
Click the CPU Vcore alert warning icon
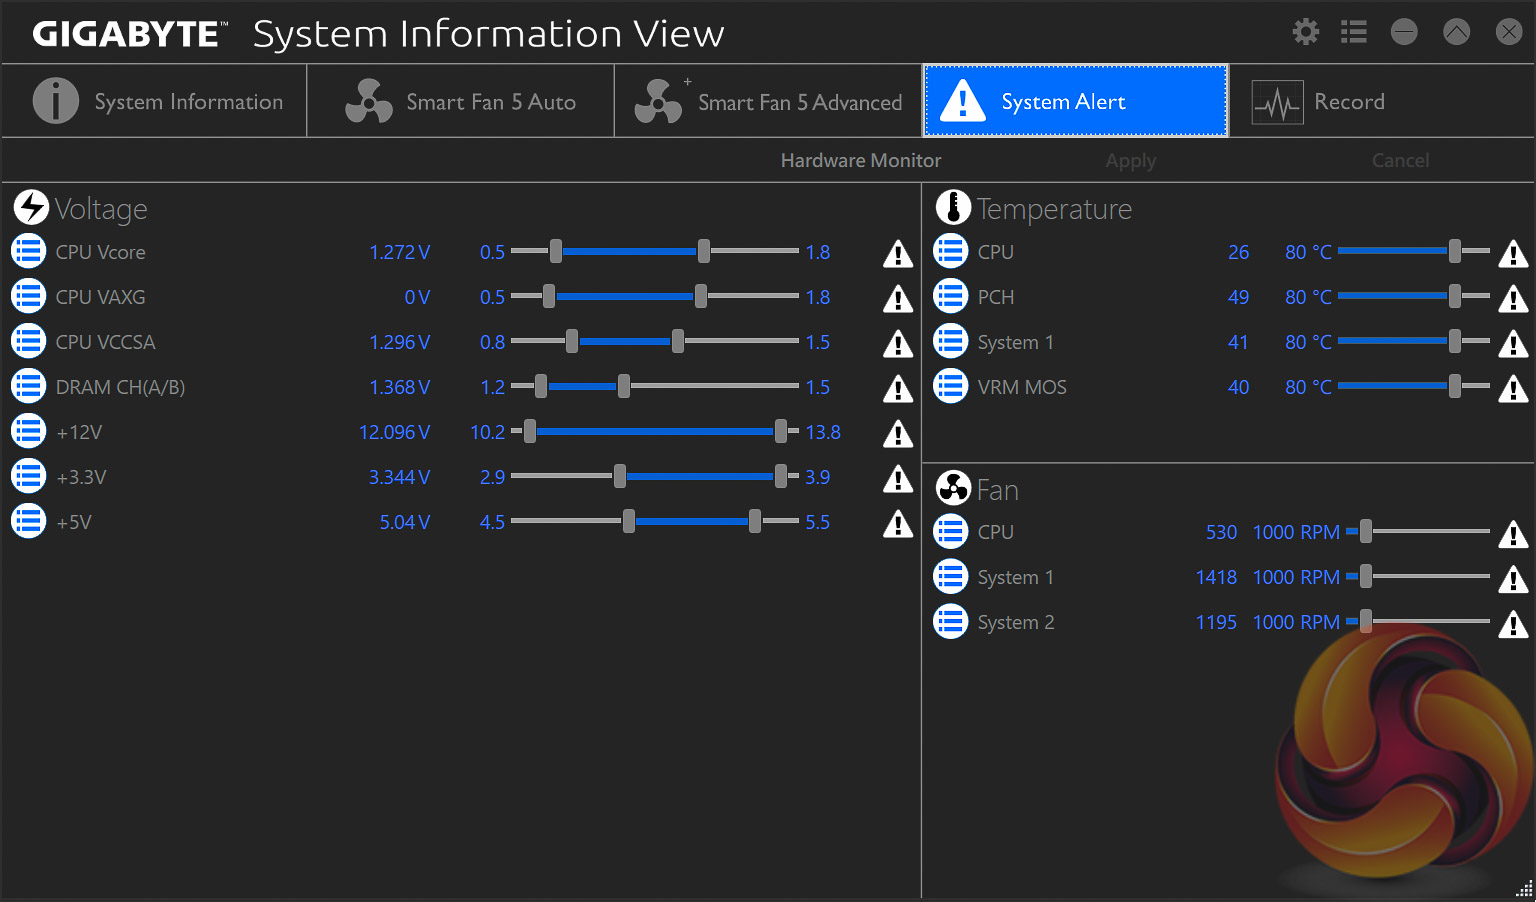click(x=898, y=254)
